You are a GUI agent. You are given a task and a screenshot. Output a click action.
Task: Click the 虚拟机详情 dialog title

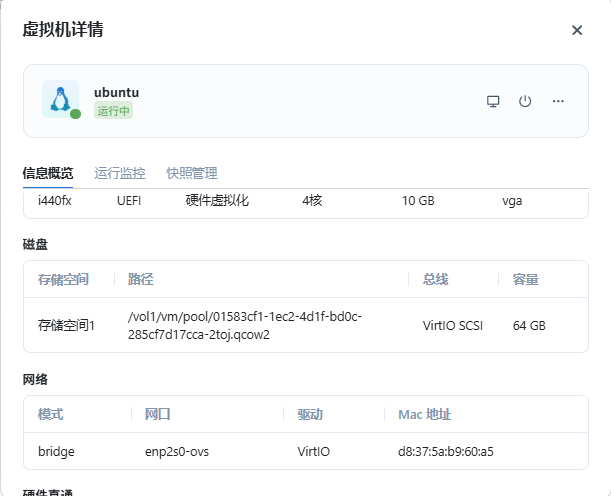tap(63, 30)
